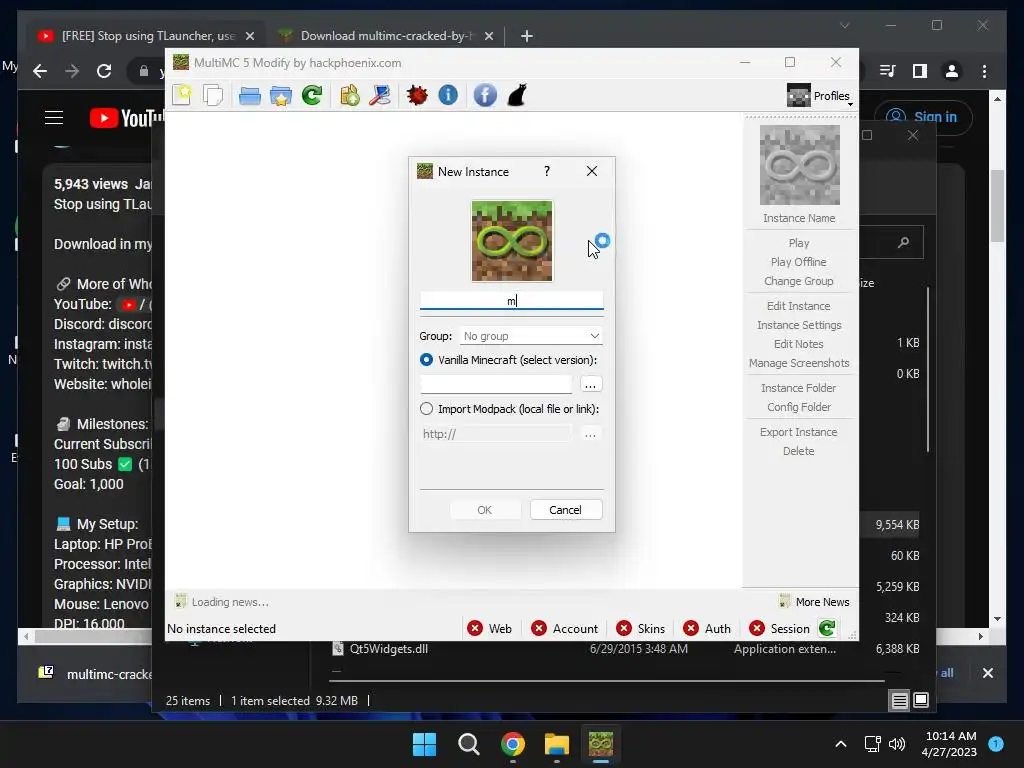Click the green refresh status icon

pos(827,628)
